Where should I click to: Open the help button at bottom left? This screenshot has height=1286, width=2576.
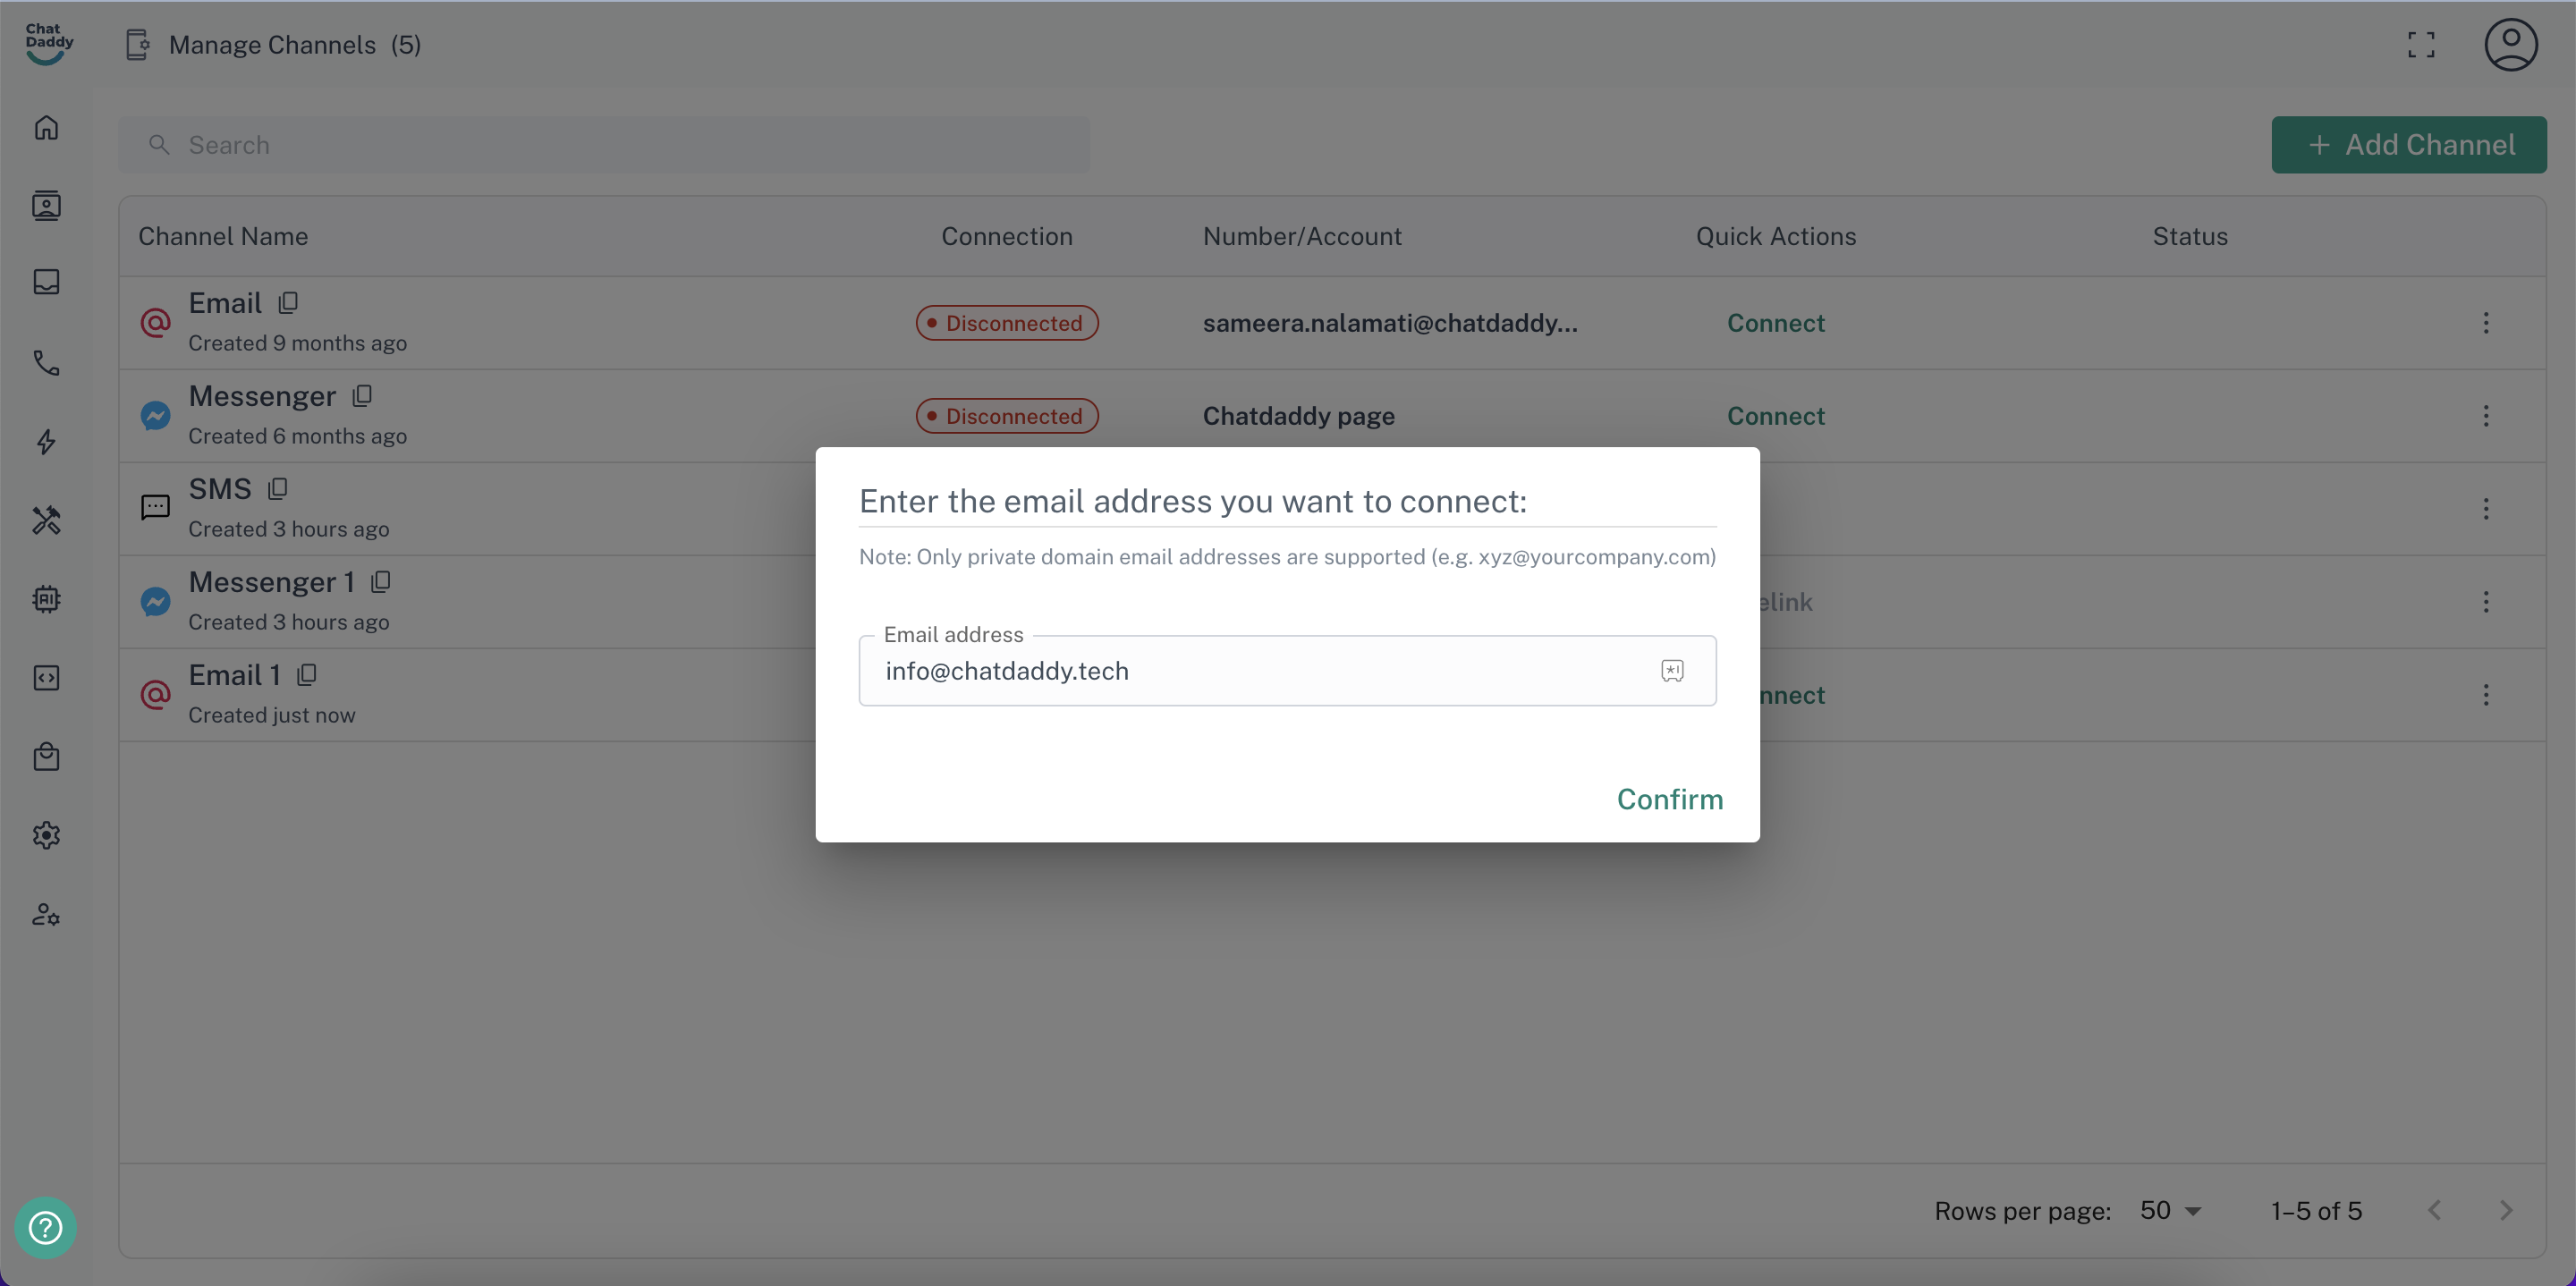point(45,1228)
